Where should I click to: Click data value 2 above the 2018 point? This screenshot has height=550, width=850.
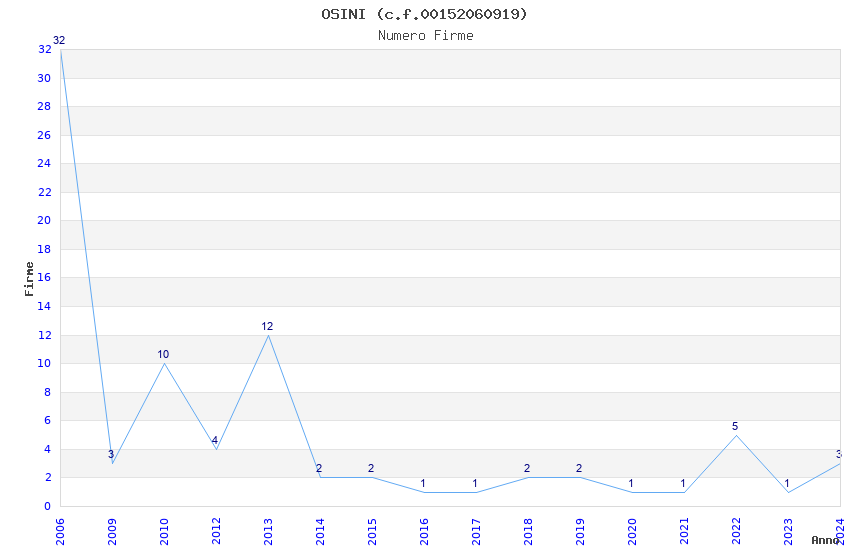pyautogui.click(x=527, y=468)
